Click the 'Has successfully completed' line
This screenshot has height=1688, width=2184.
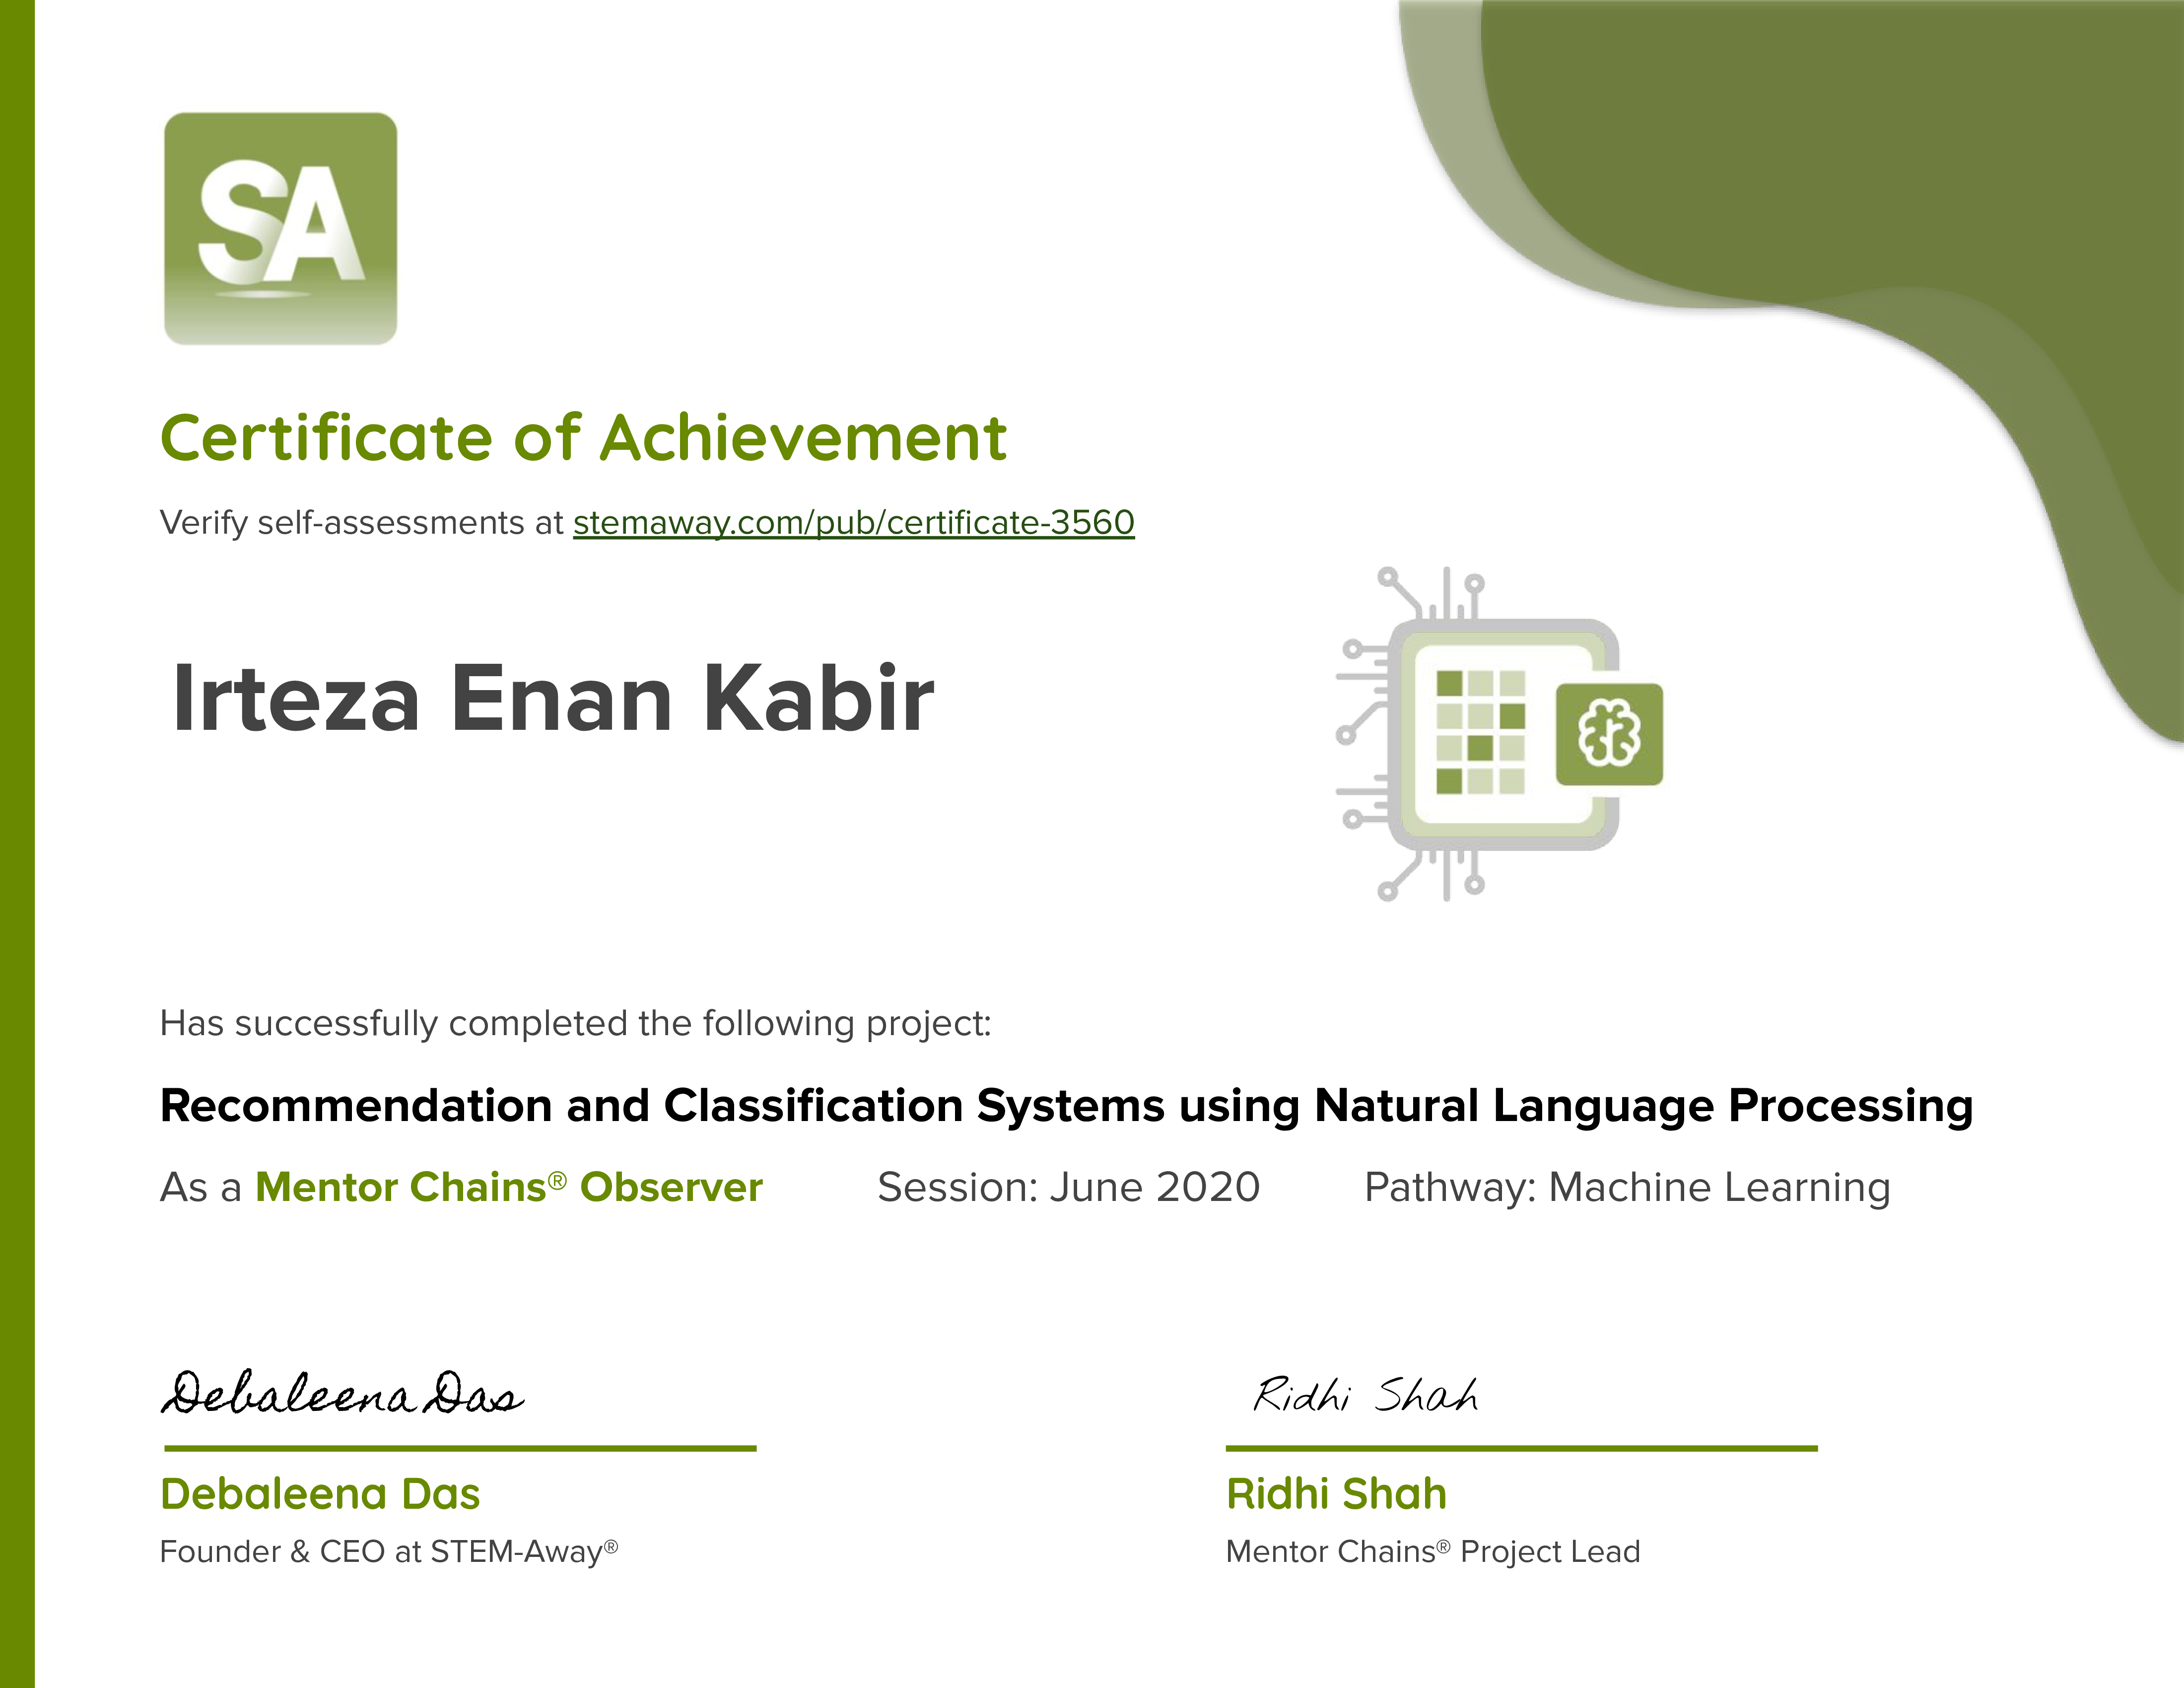(x=575, y=1023)
